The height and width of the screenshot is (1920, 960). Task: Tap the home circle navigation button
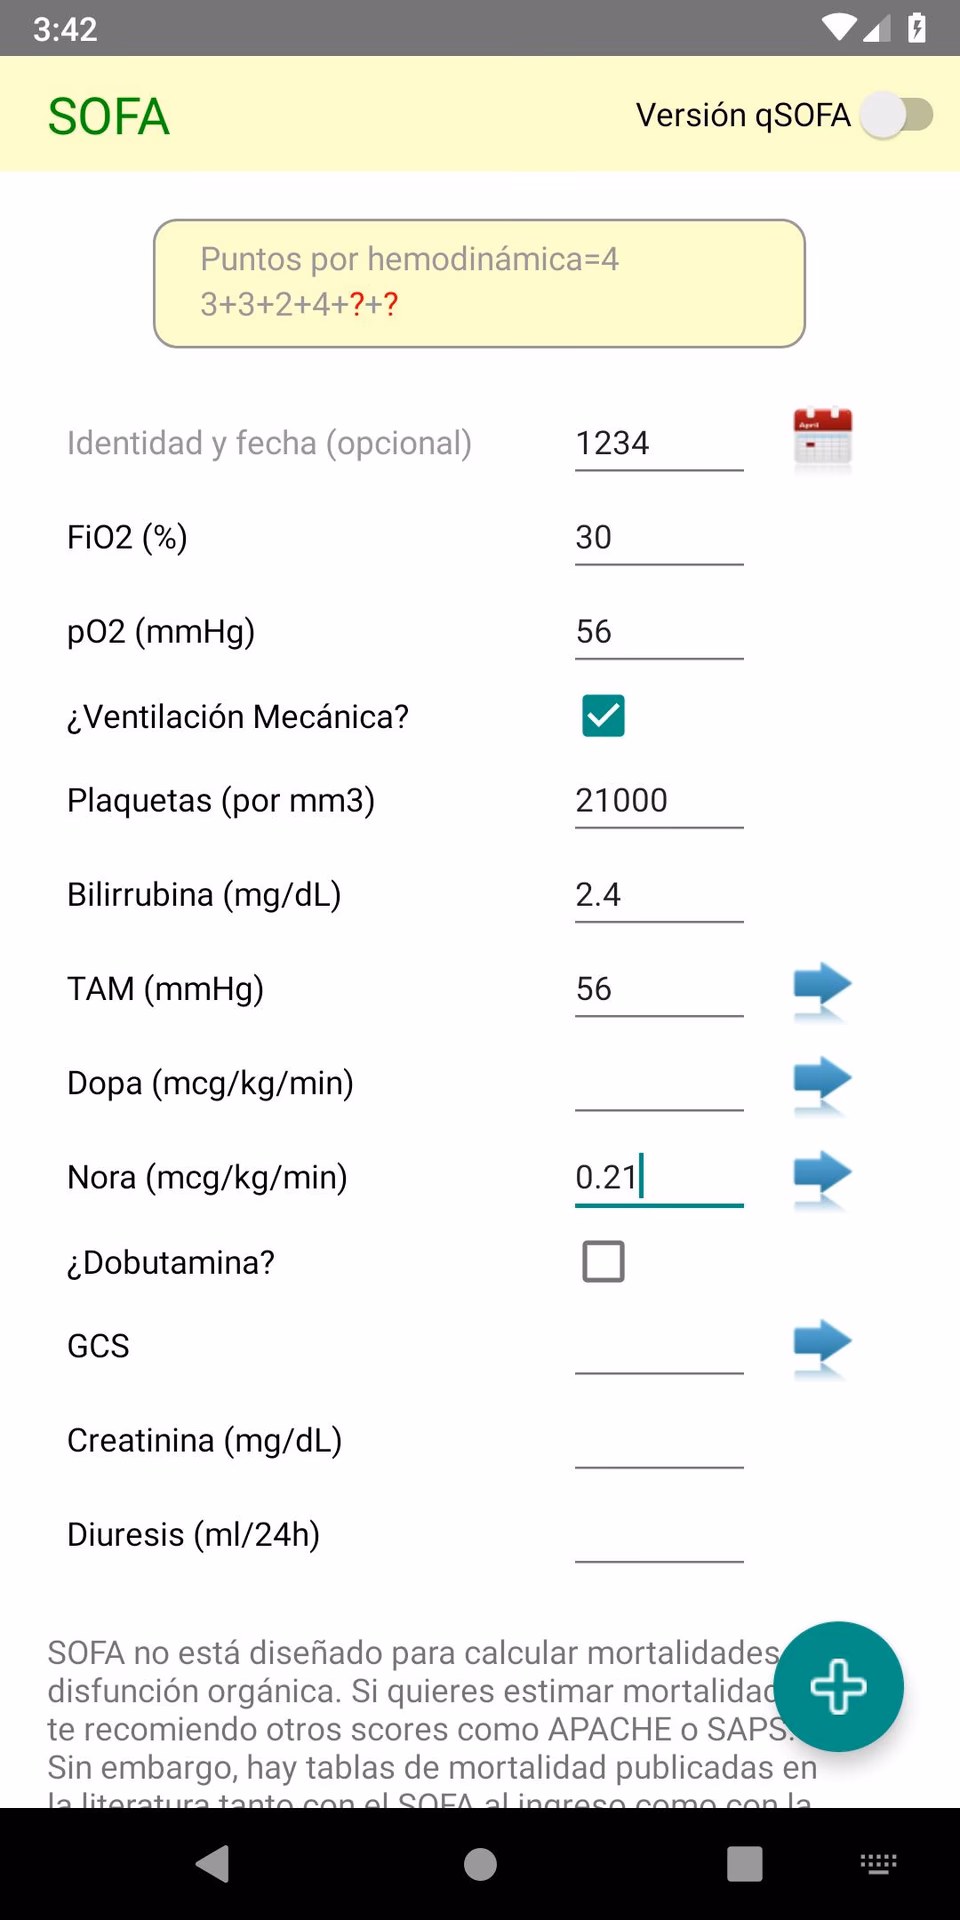(x=480, y=1862)
